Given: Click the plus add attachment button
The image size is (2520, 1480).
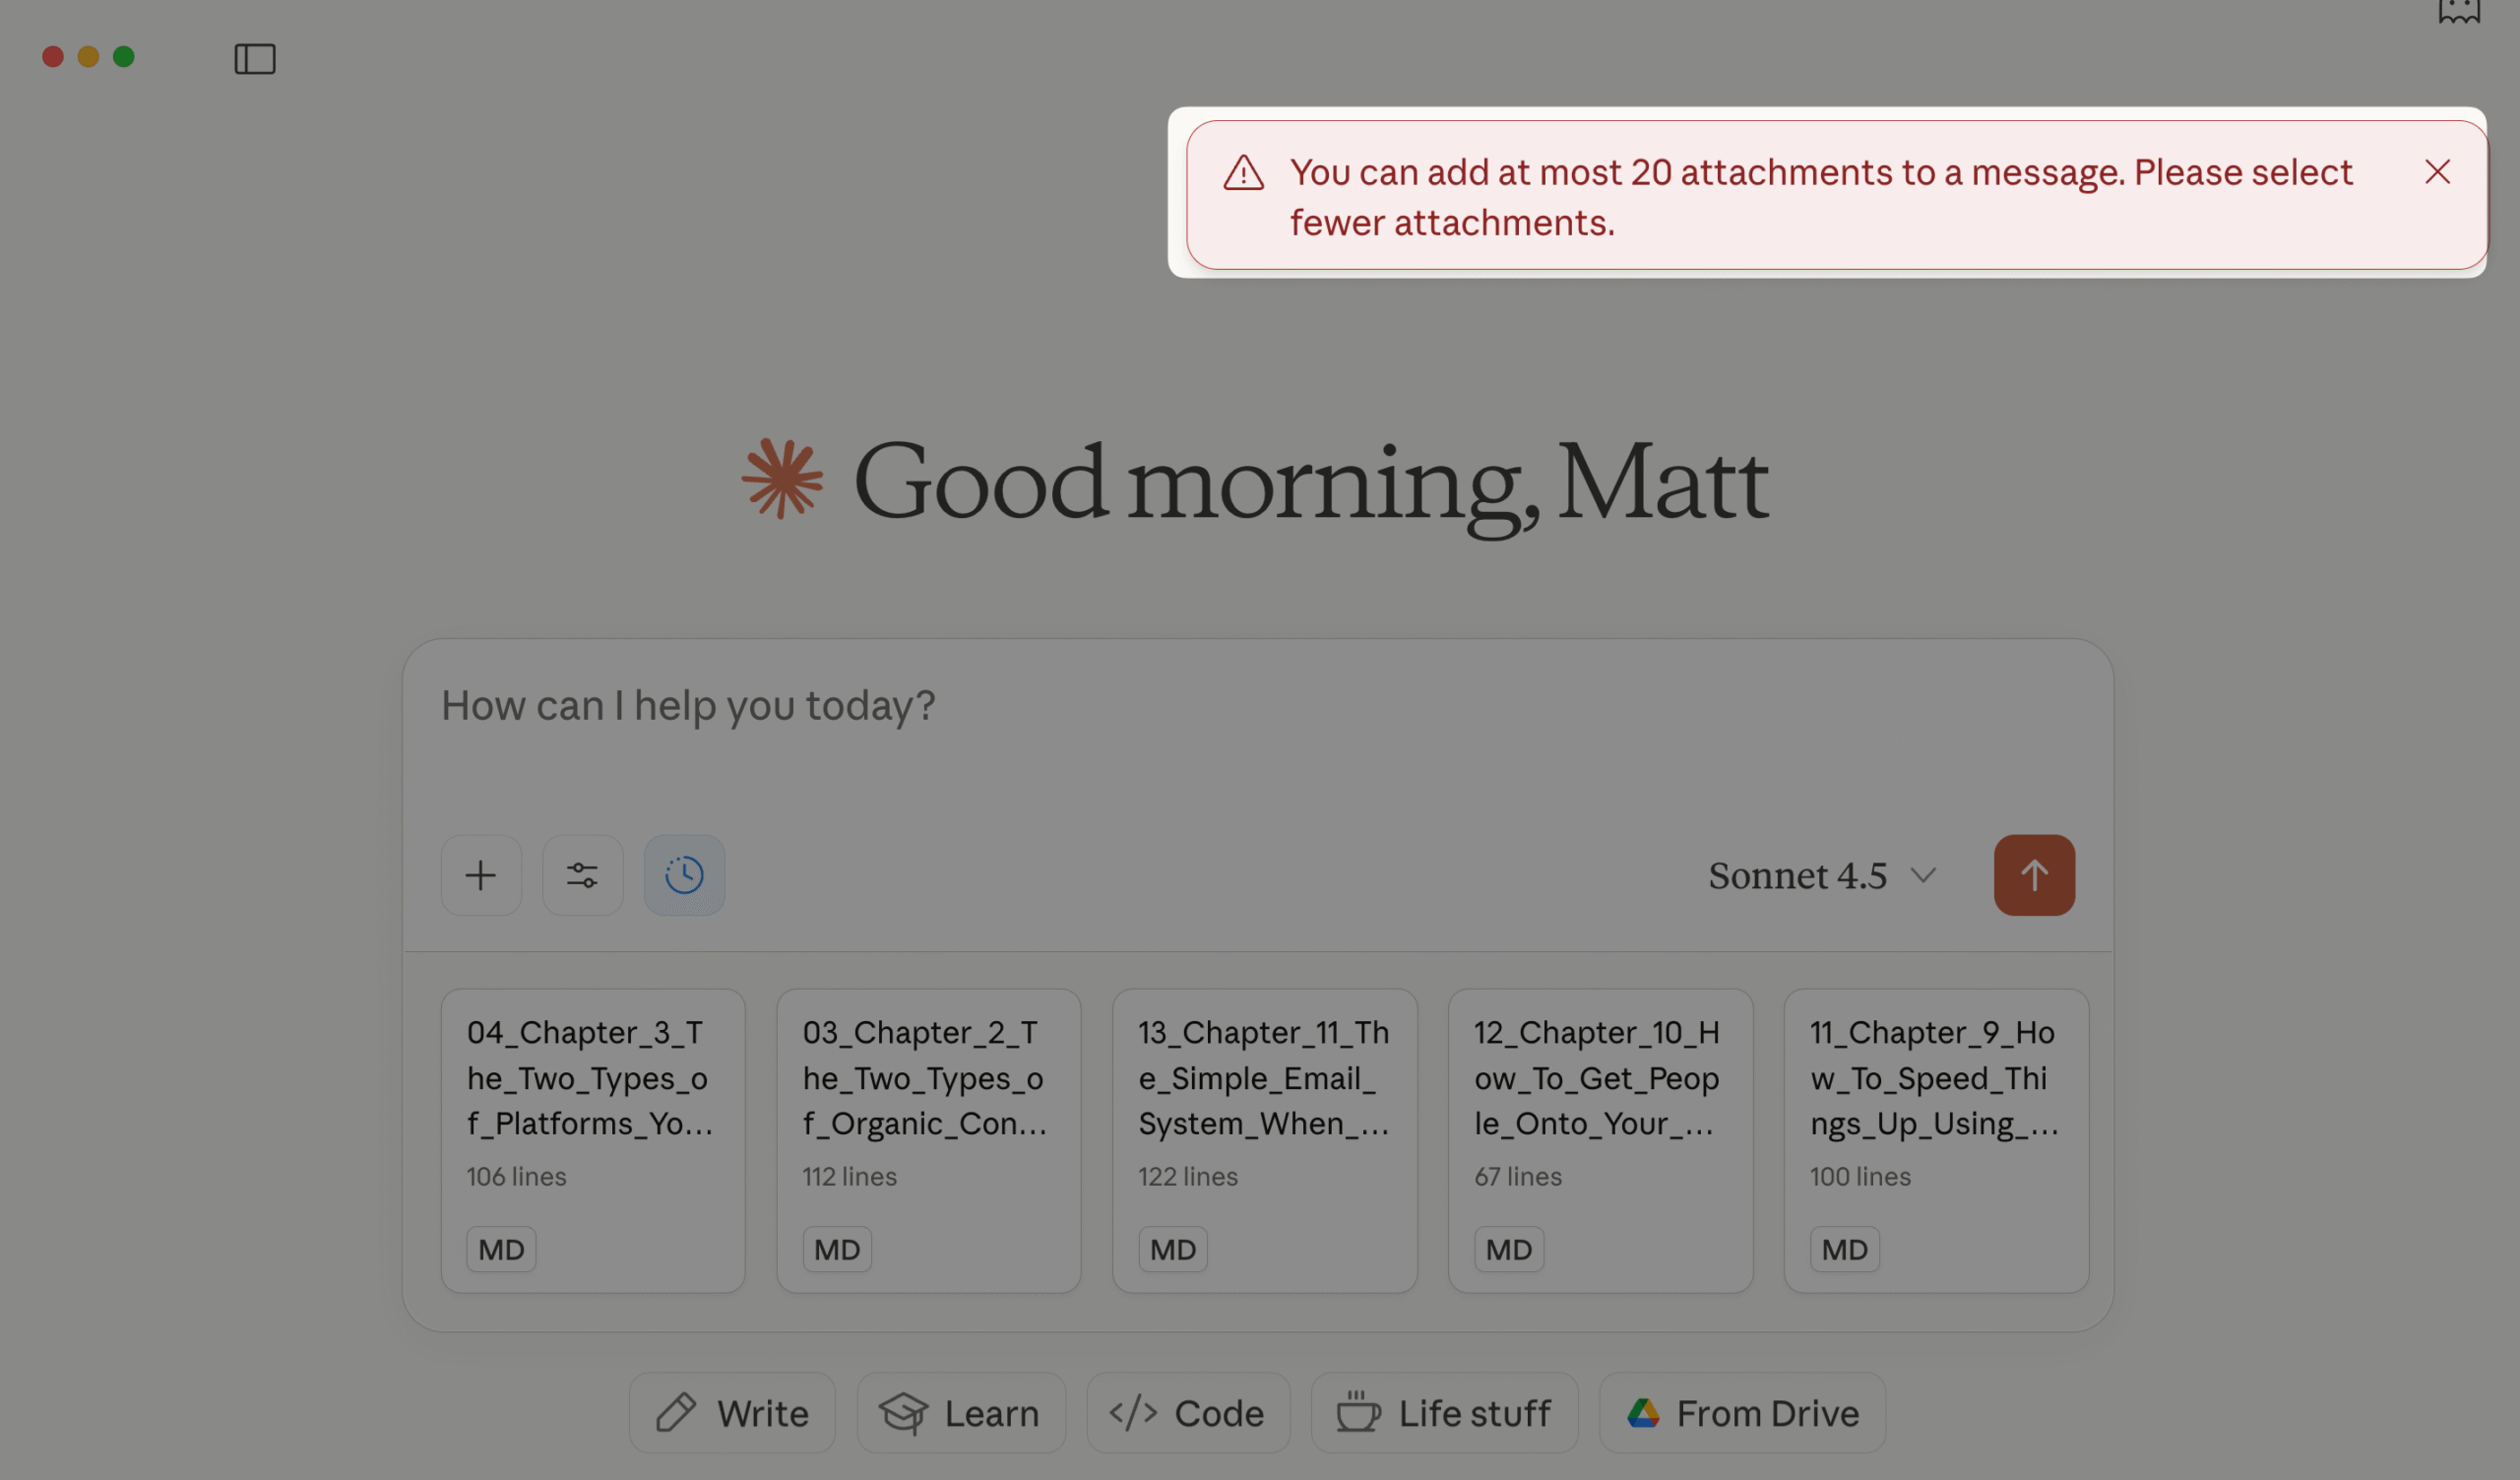Looking at the screenshot, I should click(481, 875).
